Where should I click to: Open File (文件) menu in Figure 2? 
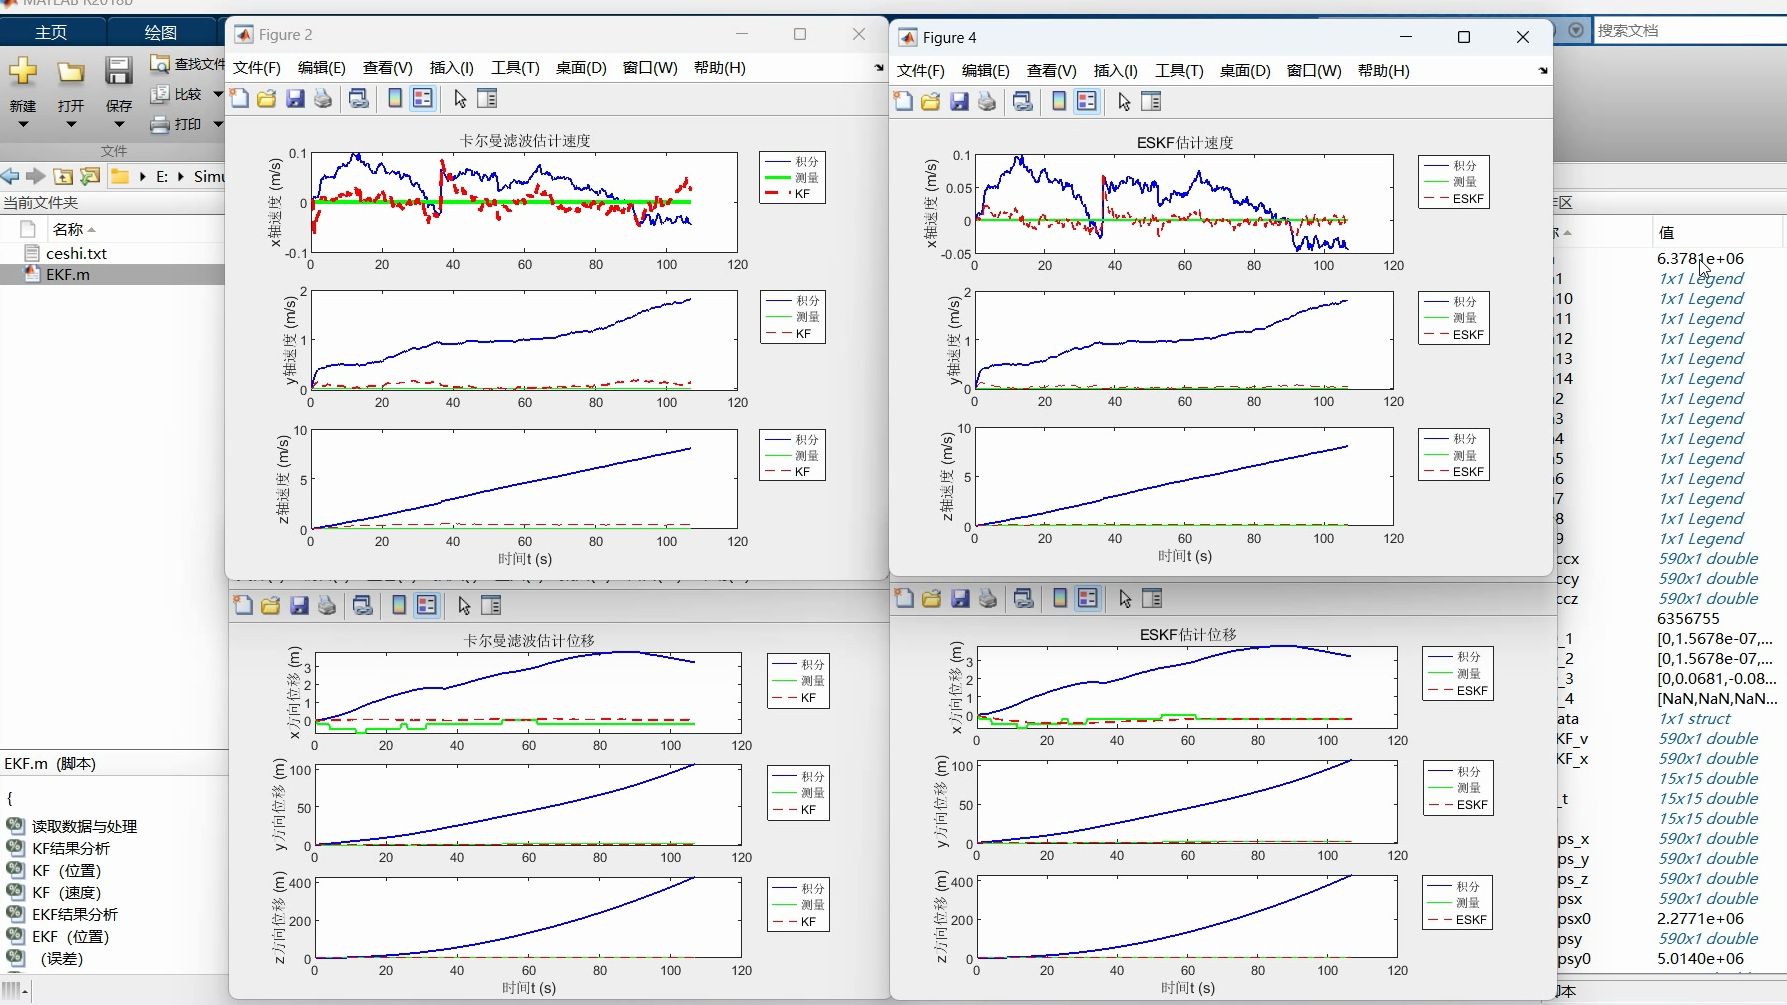(x=257, y=67)
